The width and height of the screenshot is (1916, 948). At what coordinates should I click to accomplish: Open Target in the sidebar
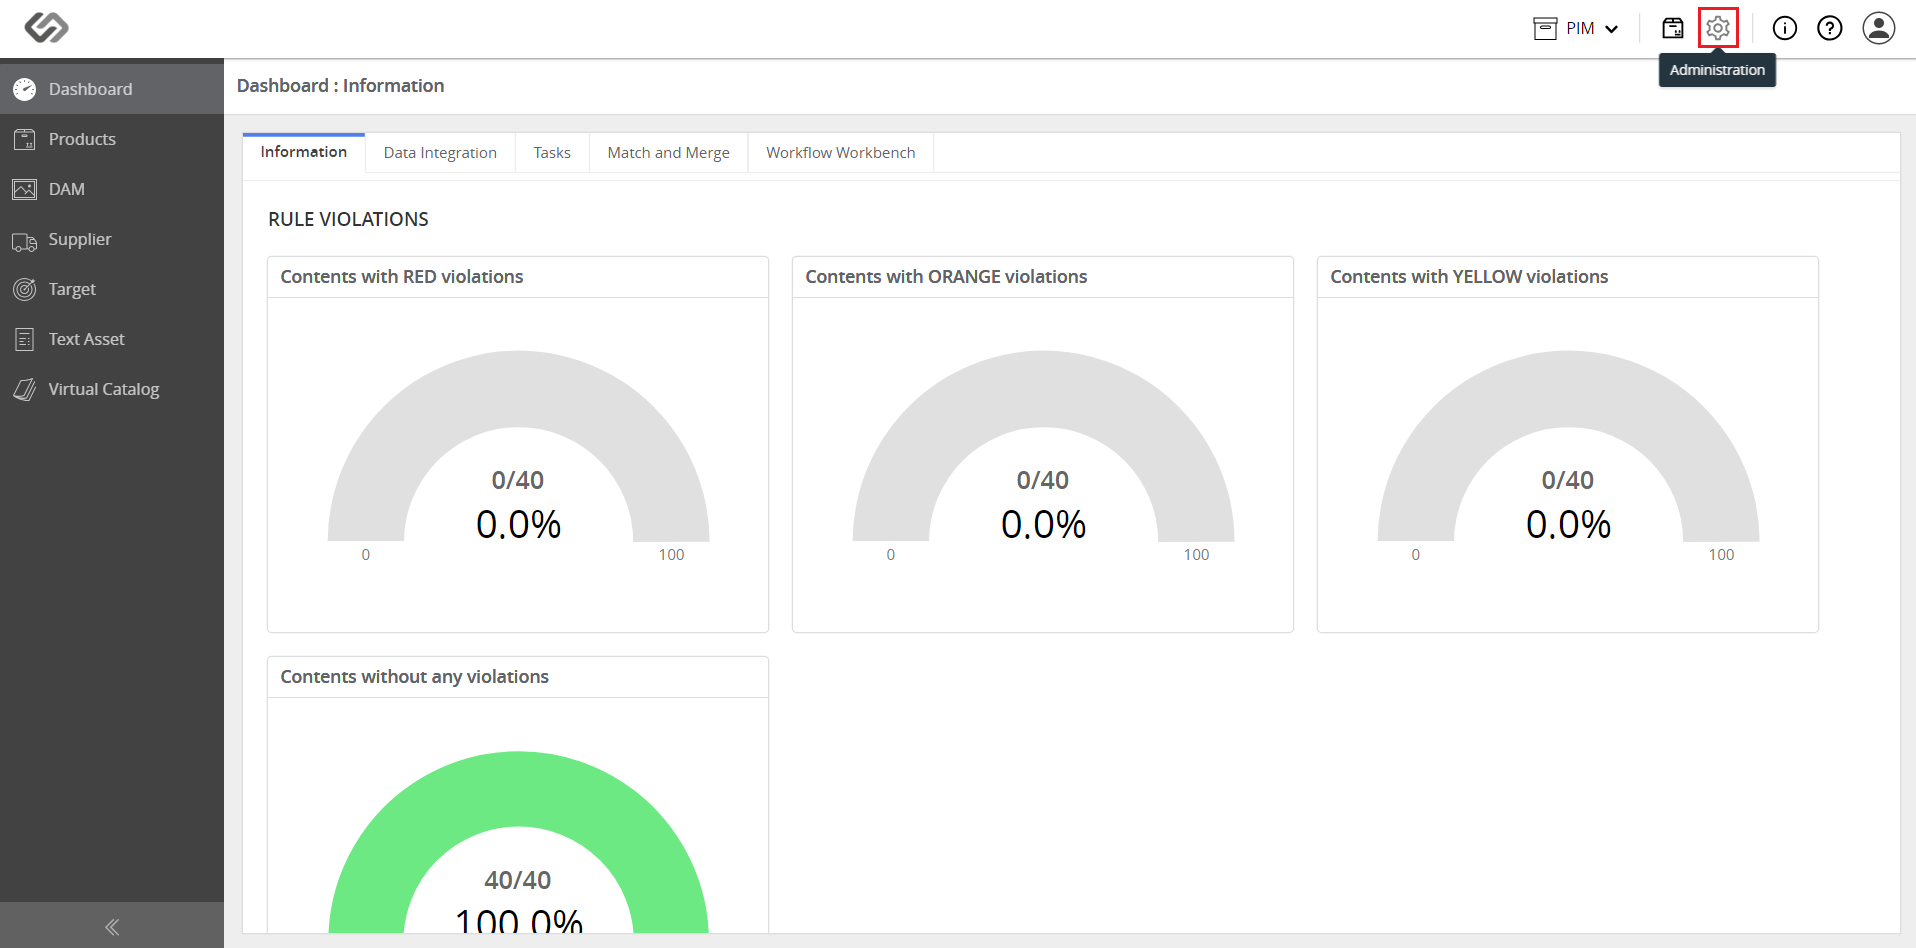click(x=112, y=289)
